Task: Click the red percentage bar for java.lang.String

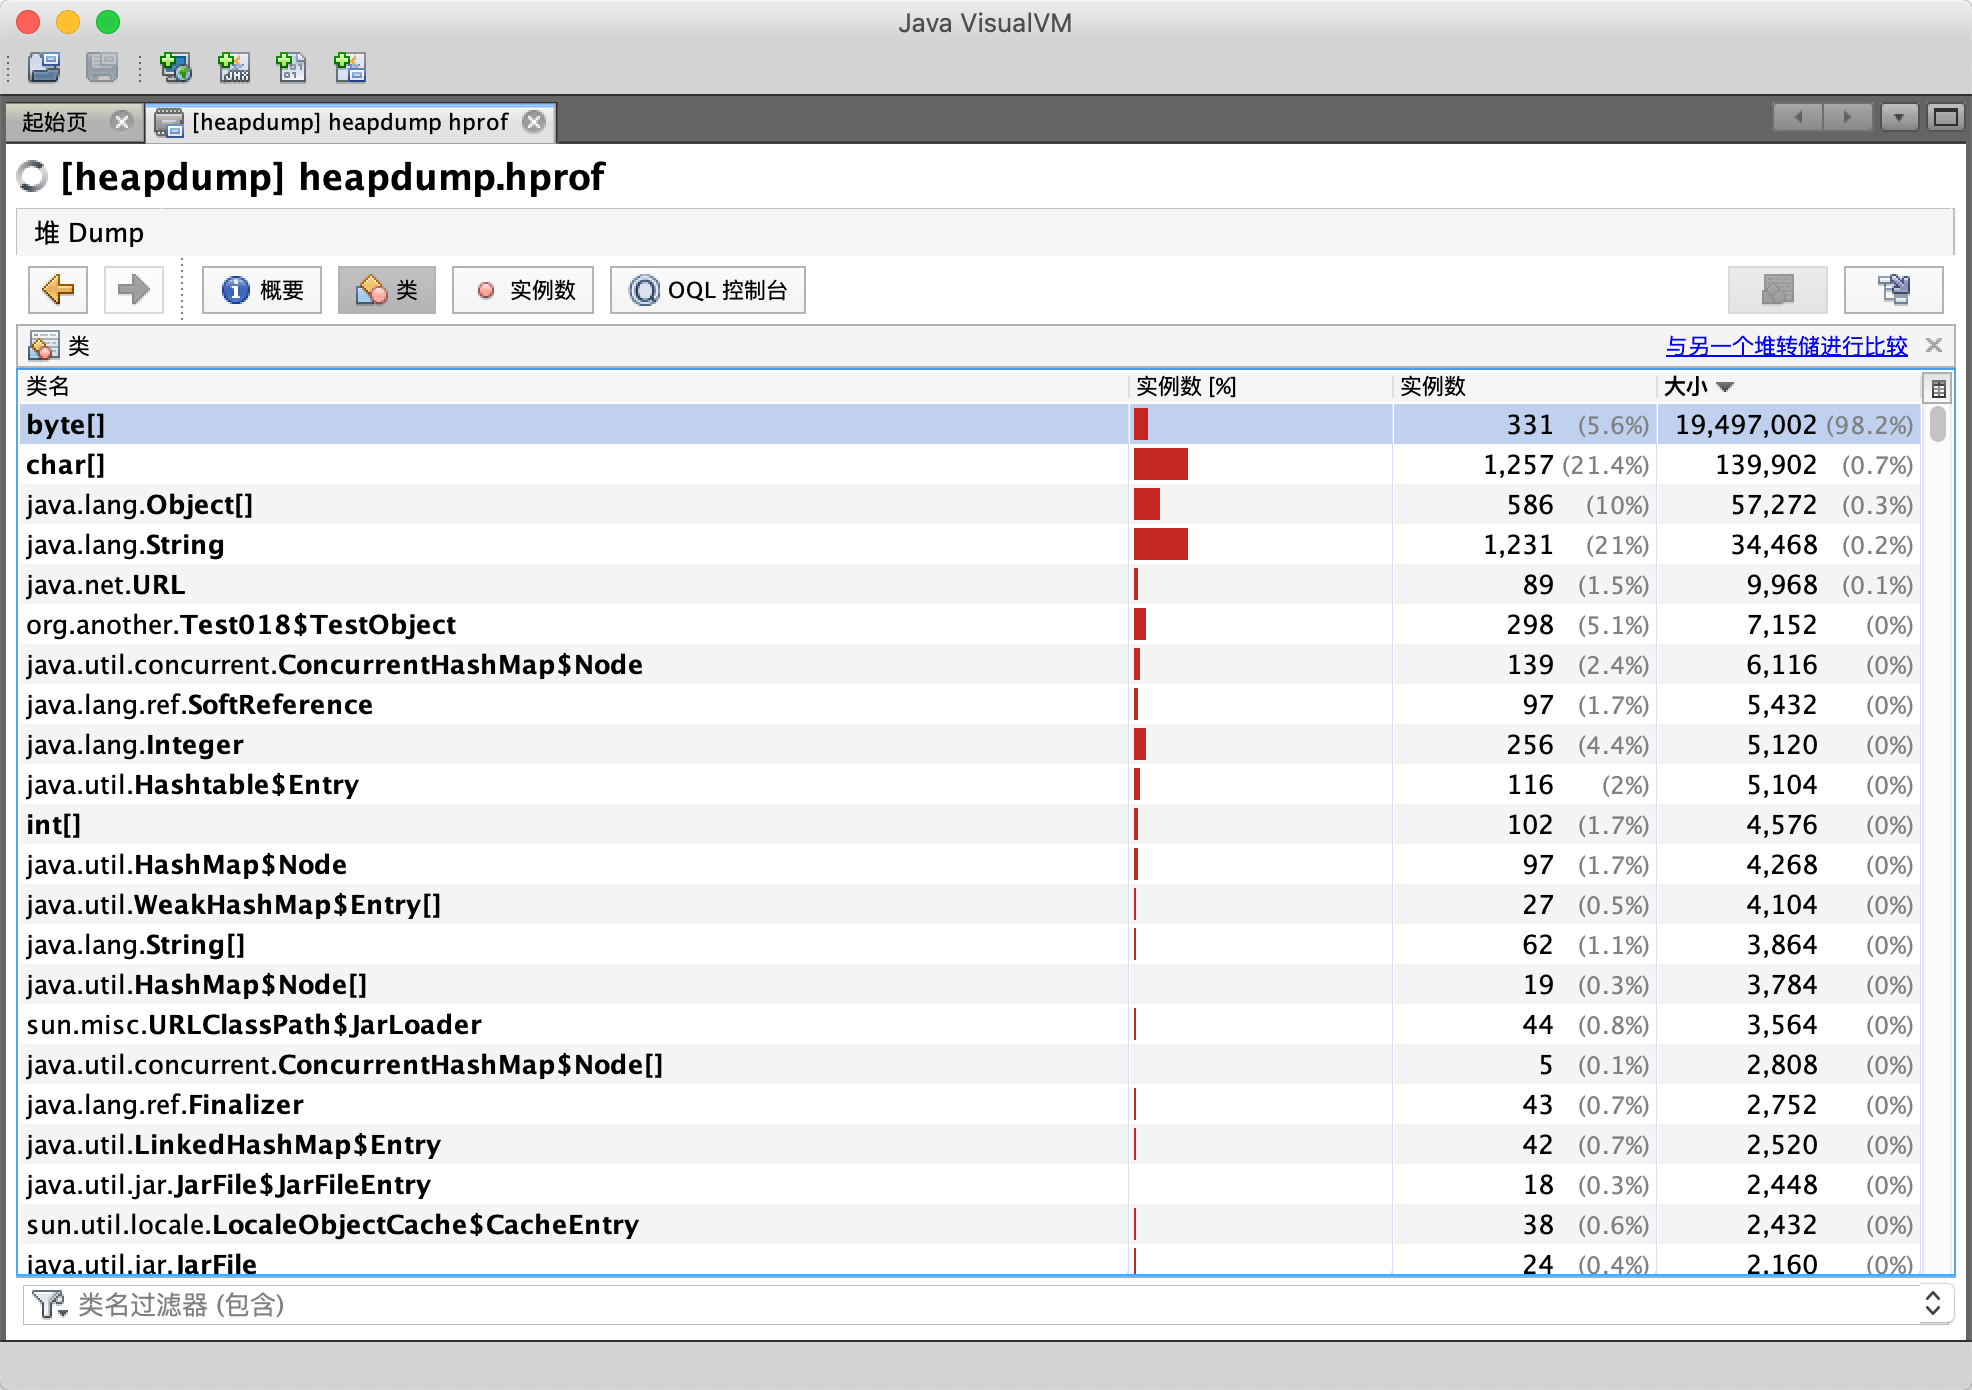Action: (1161, 544)
